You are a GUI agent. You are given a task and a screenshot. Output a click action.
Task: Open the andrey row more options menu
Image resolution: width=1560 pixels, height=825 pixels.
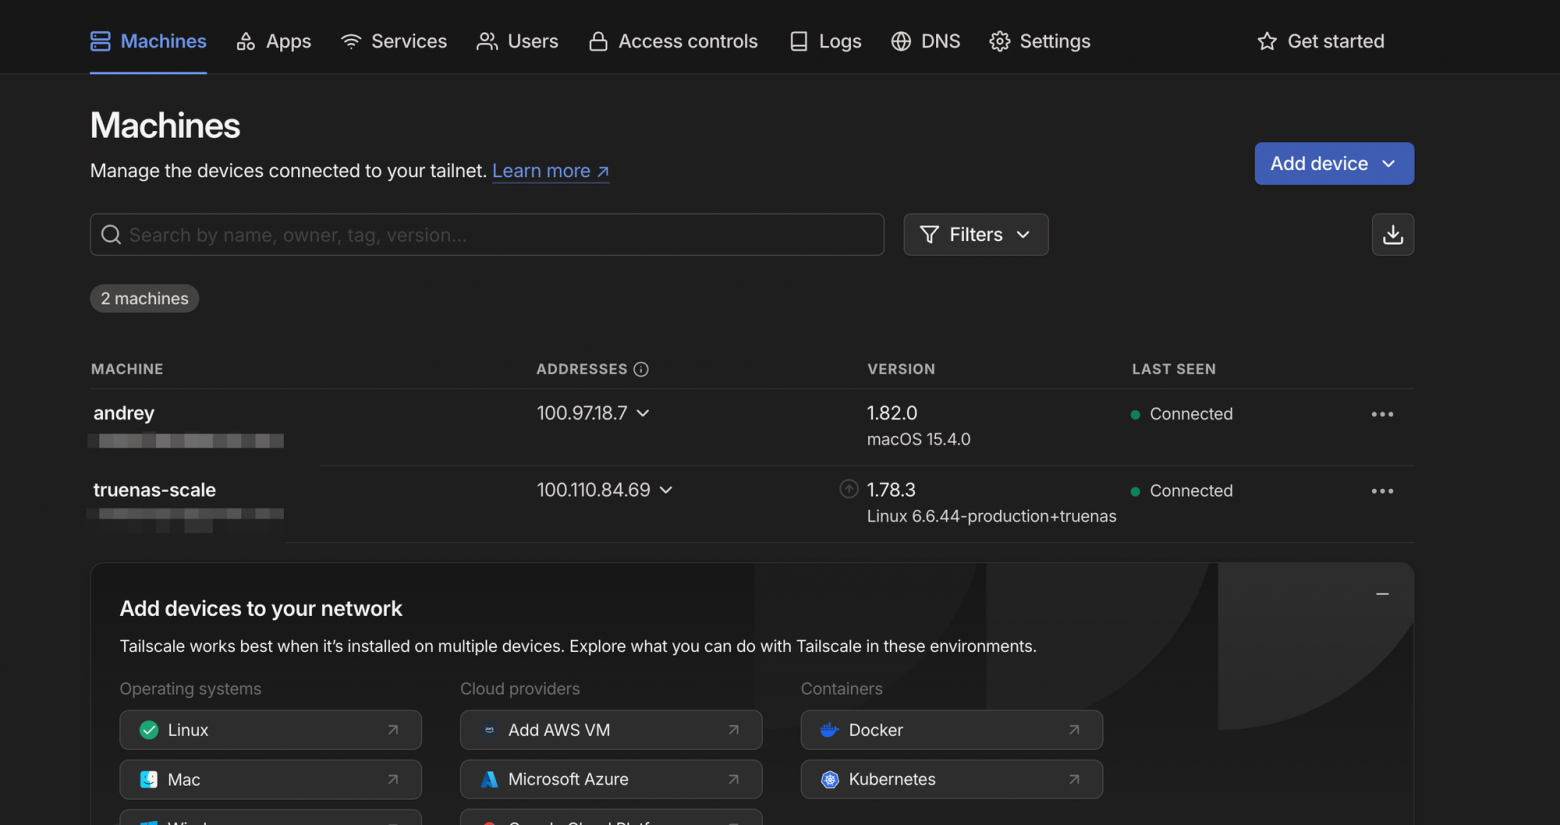1382,414
